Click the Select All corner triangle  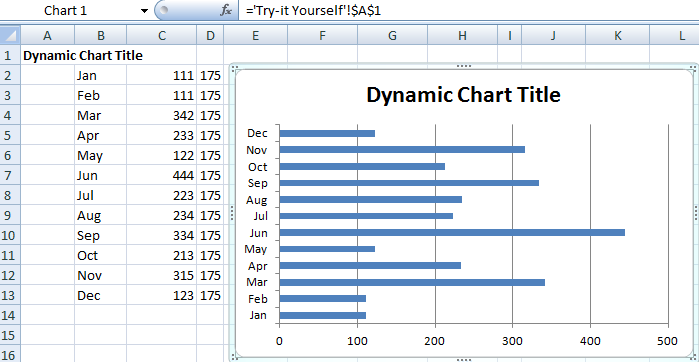click(10, 35)
